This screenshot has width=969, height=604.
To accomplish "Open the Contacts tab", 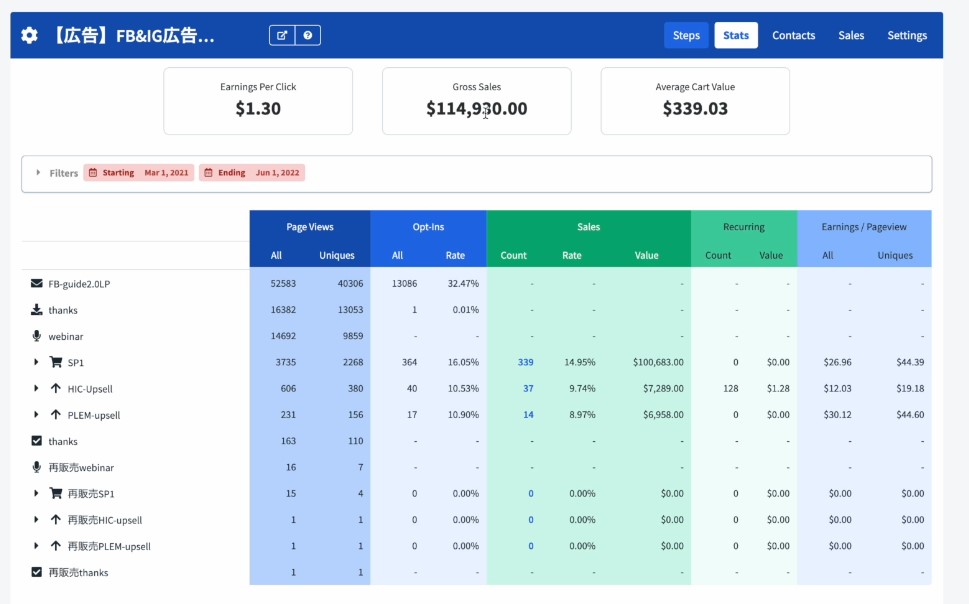I will [793, 35].
